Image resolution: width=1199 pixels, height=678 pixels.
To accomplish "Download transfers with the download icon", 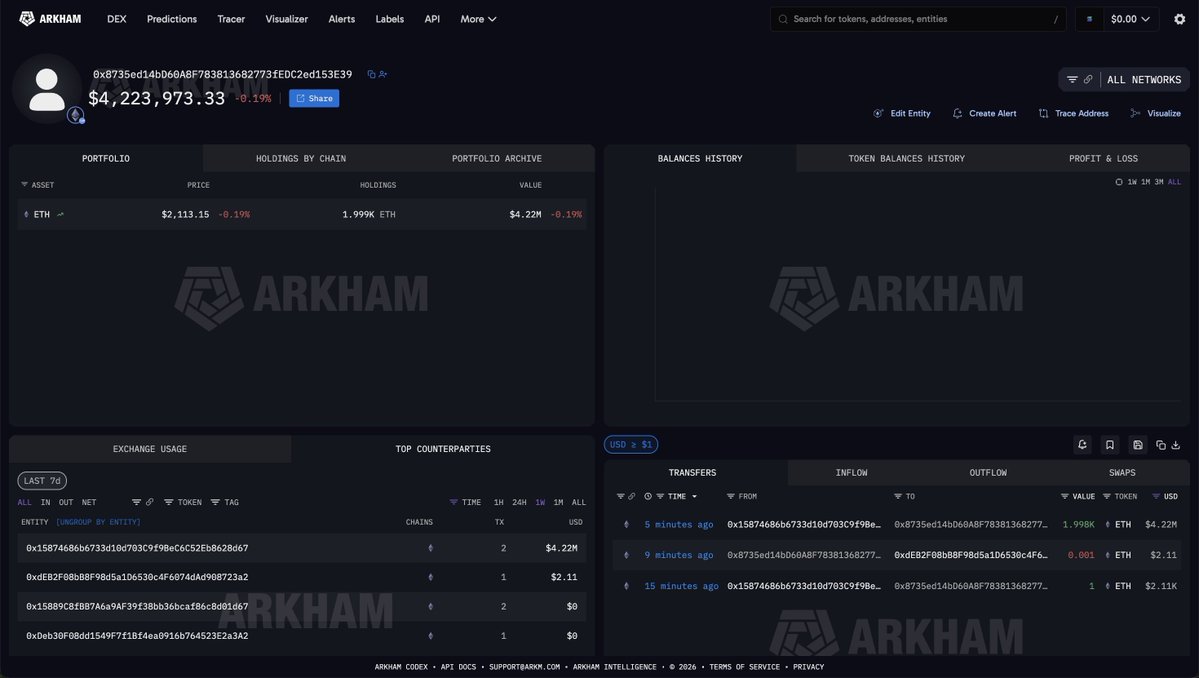I will pyautogui.click(x=1176, y=445).
